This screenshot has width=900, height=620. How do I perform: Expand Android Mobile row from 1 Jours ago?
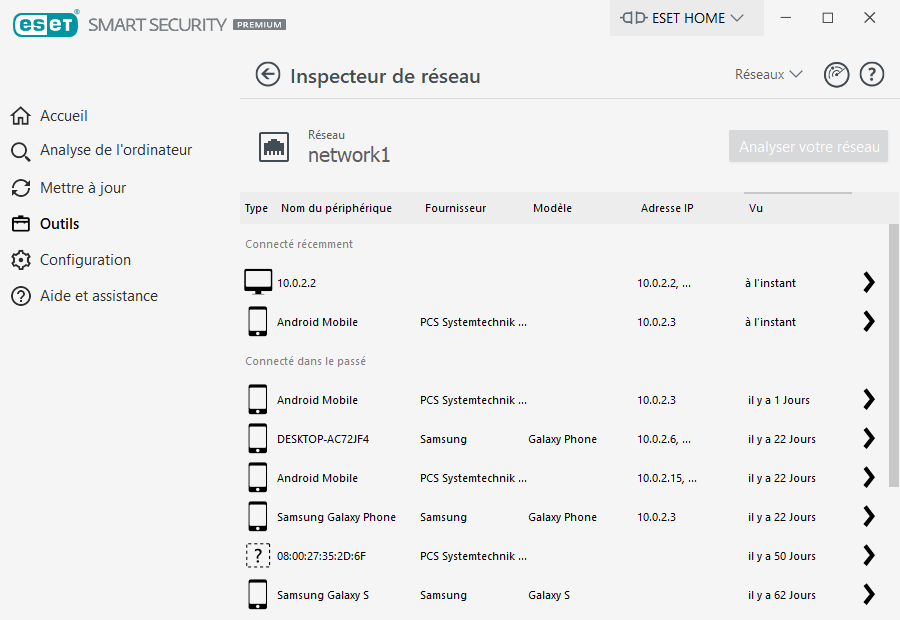[869, 400]
